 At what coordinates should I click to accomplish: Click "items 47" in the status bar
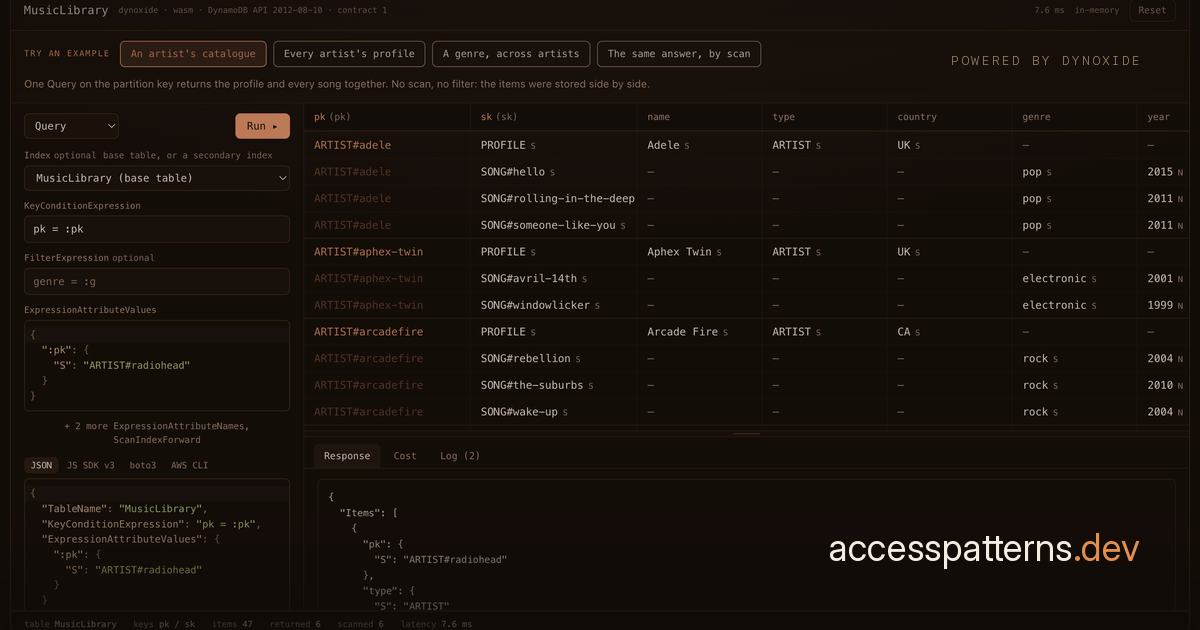click(x=232, y=624)
